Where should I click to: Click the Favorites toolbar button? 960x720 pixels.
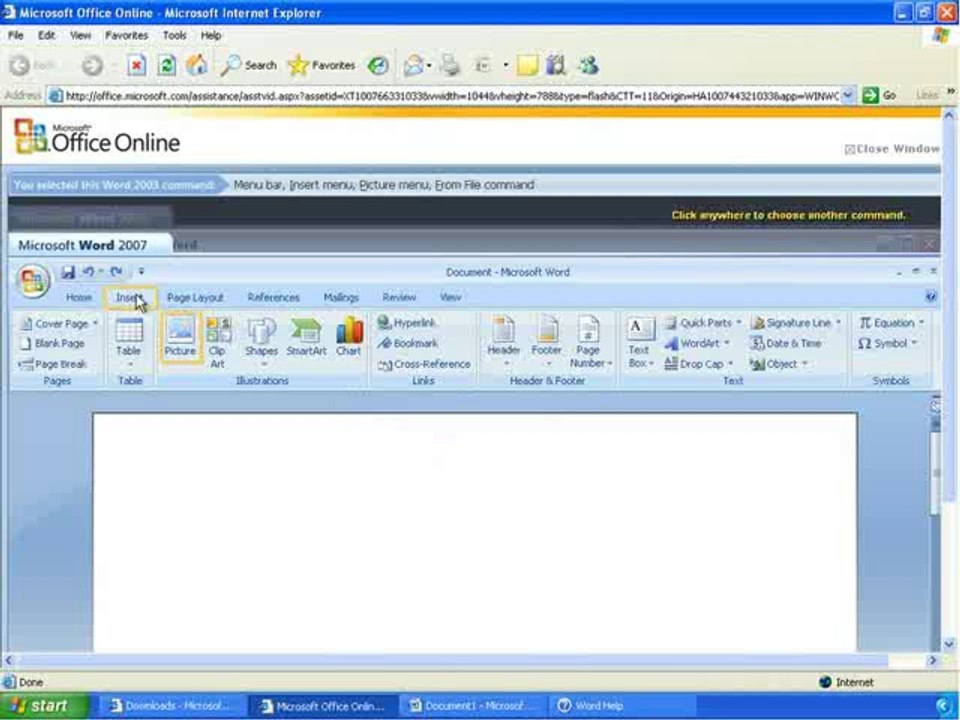pos(321,65)
